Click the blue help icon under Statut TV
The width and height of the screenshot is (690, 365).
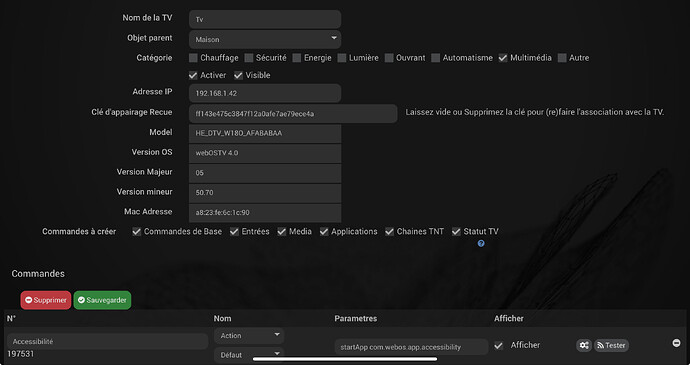pos(481,243)
